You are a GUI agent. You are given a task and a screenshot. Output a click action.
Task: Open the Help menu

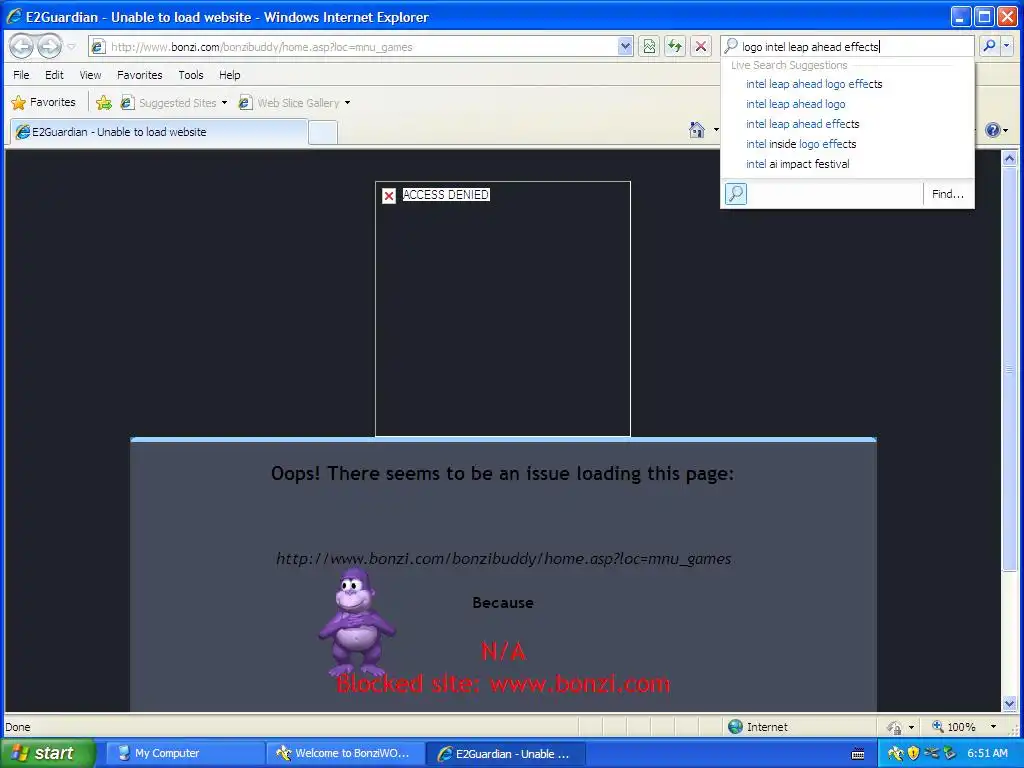coord(229,75)
